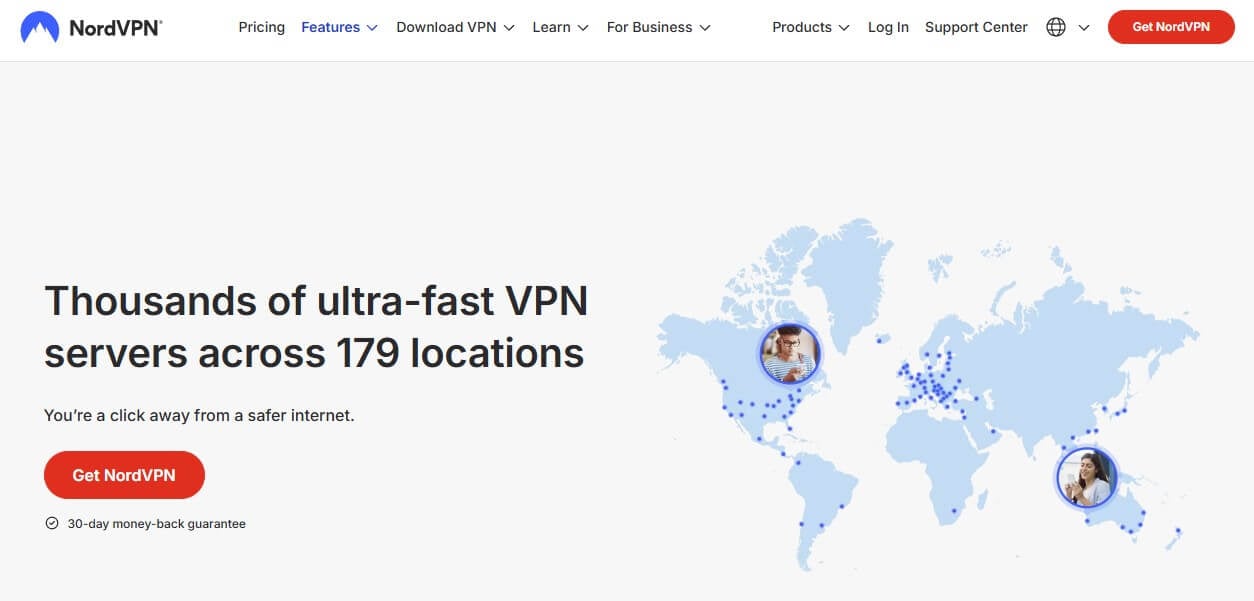Select the person avatar over Australia
Screen dimensions: 1254x601
click(1086, 478)
